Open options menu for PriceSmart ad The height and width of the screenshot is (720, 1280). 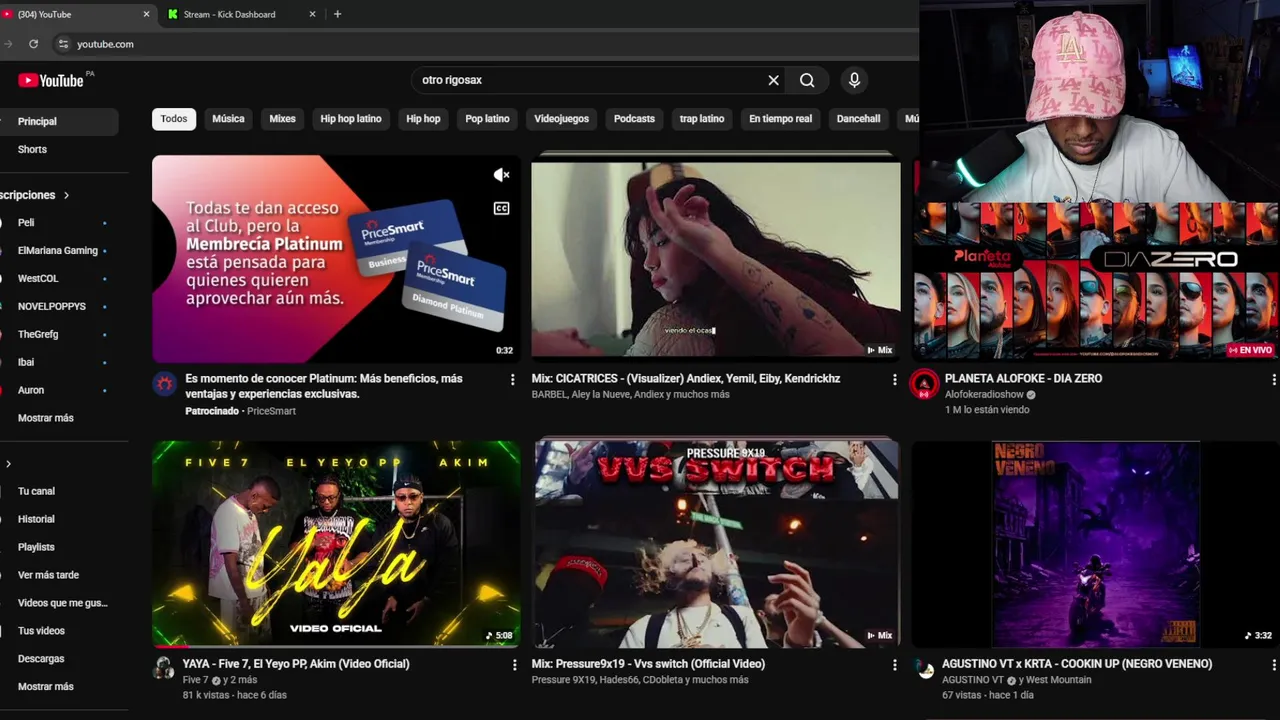[512, 380]
